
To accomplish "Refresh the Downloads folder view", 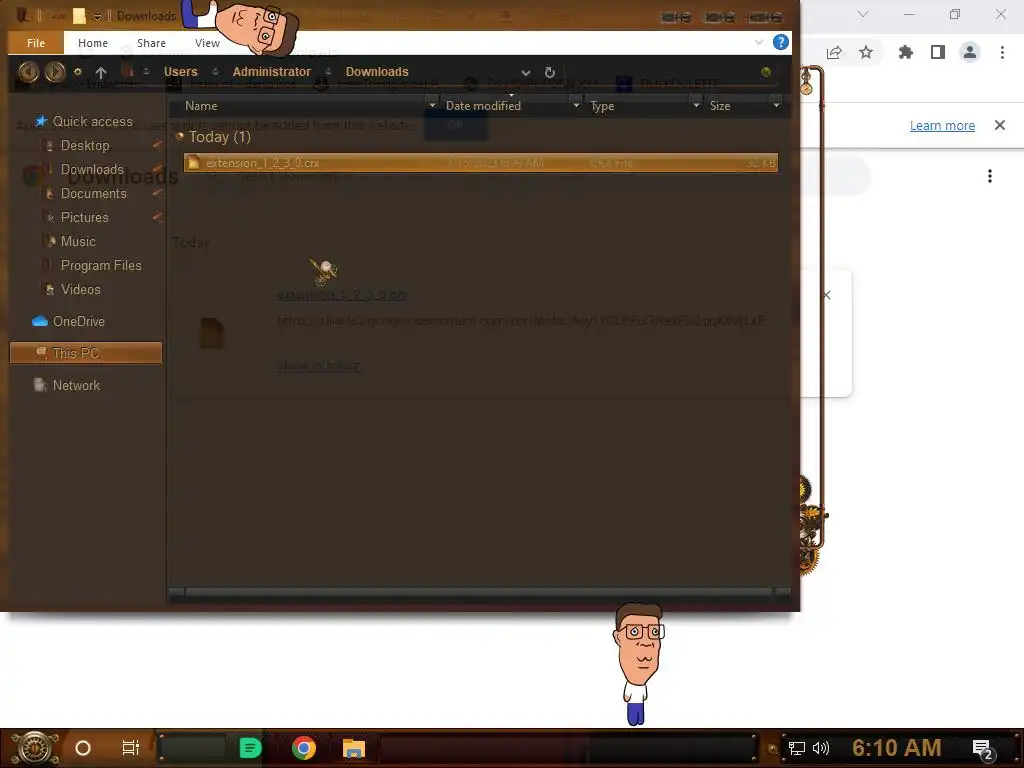I will point(550,72).
